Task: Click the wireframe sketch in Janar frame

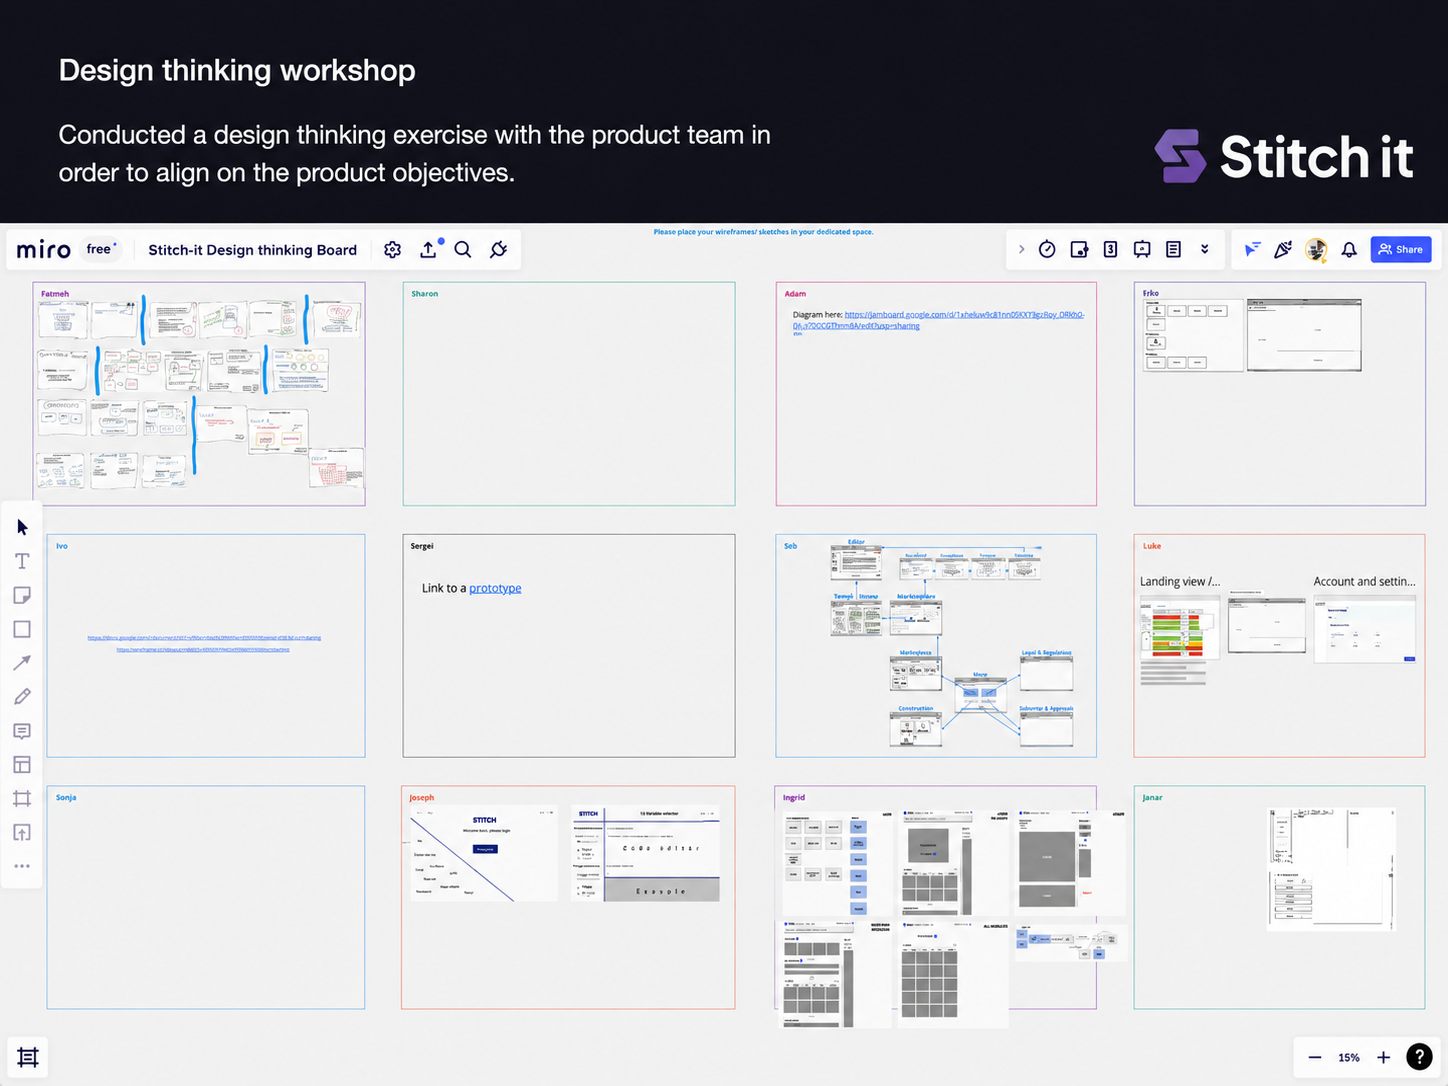Action: (1331, 869)
